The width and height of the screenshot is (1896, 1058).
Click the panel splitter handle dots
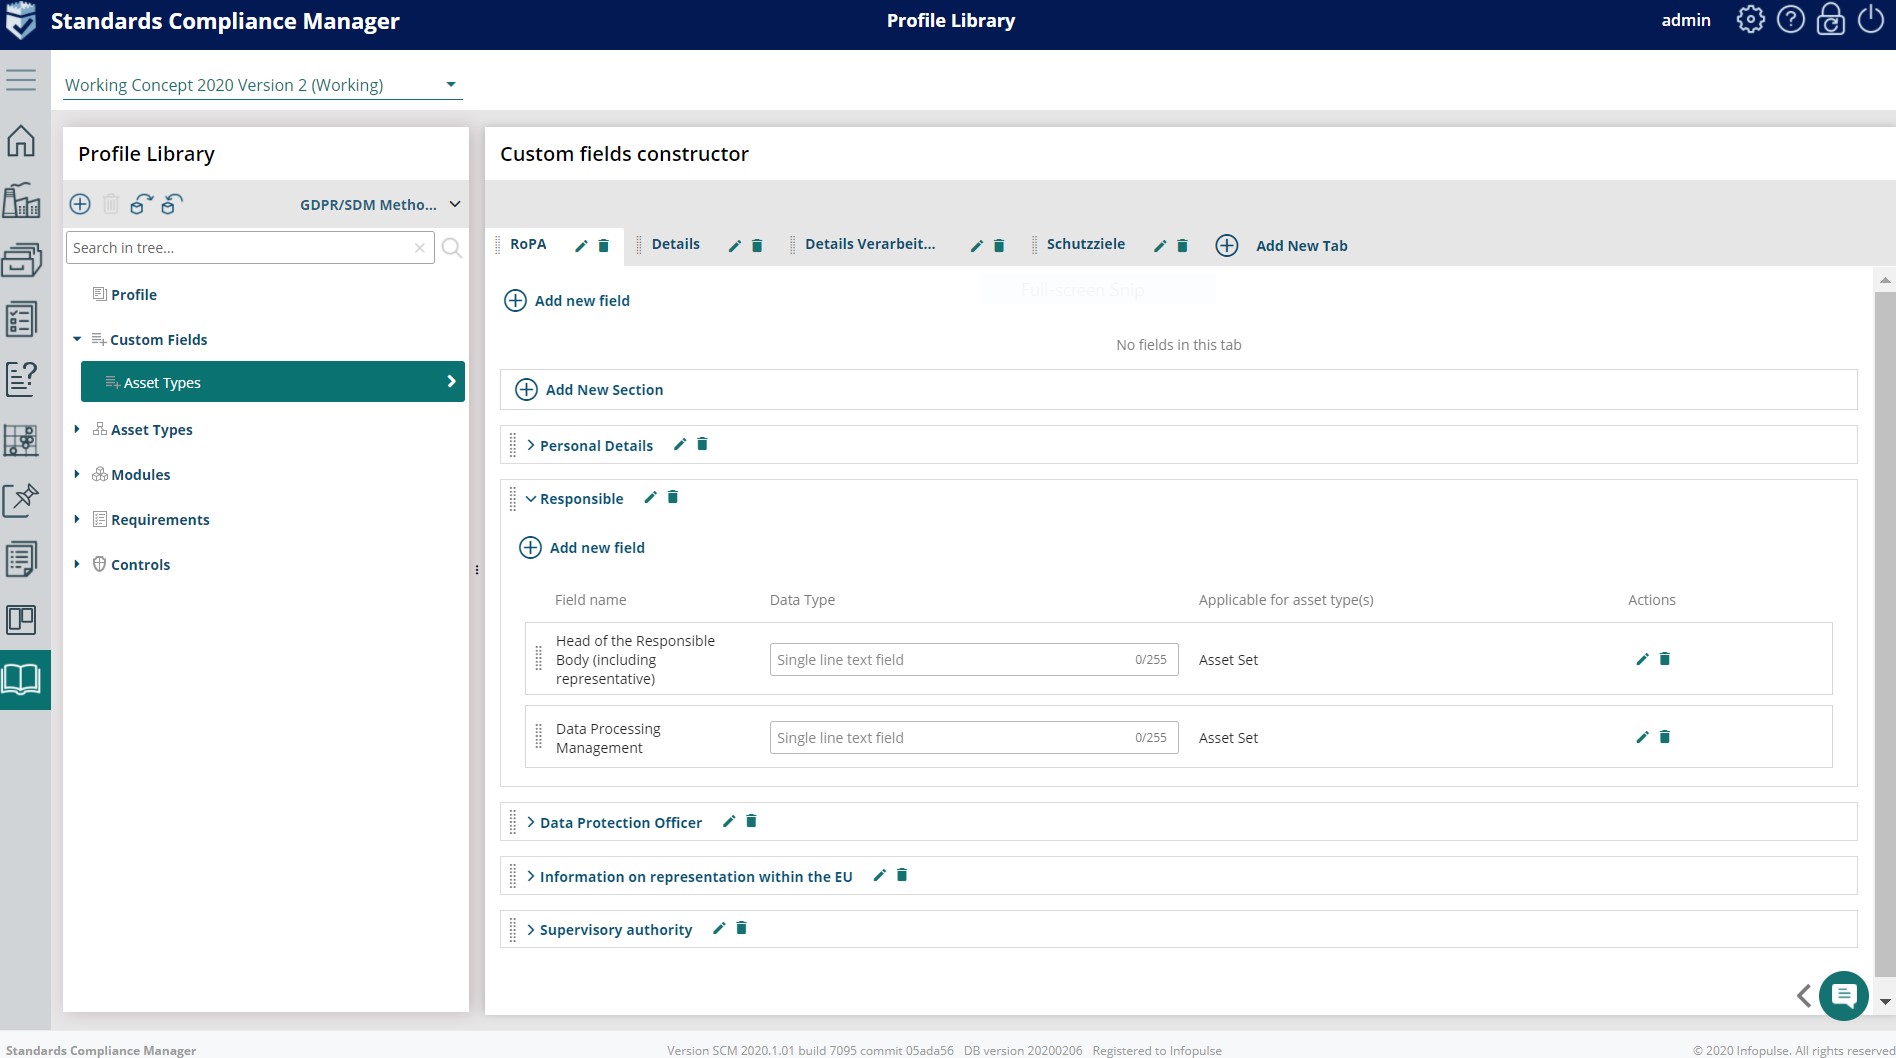(477, 570)
